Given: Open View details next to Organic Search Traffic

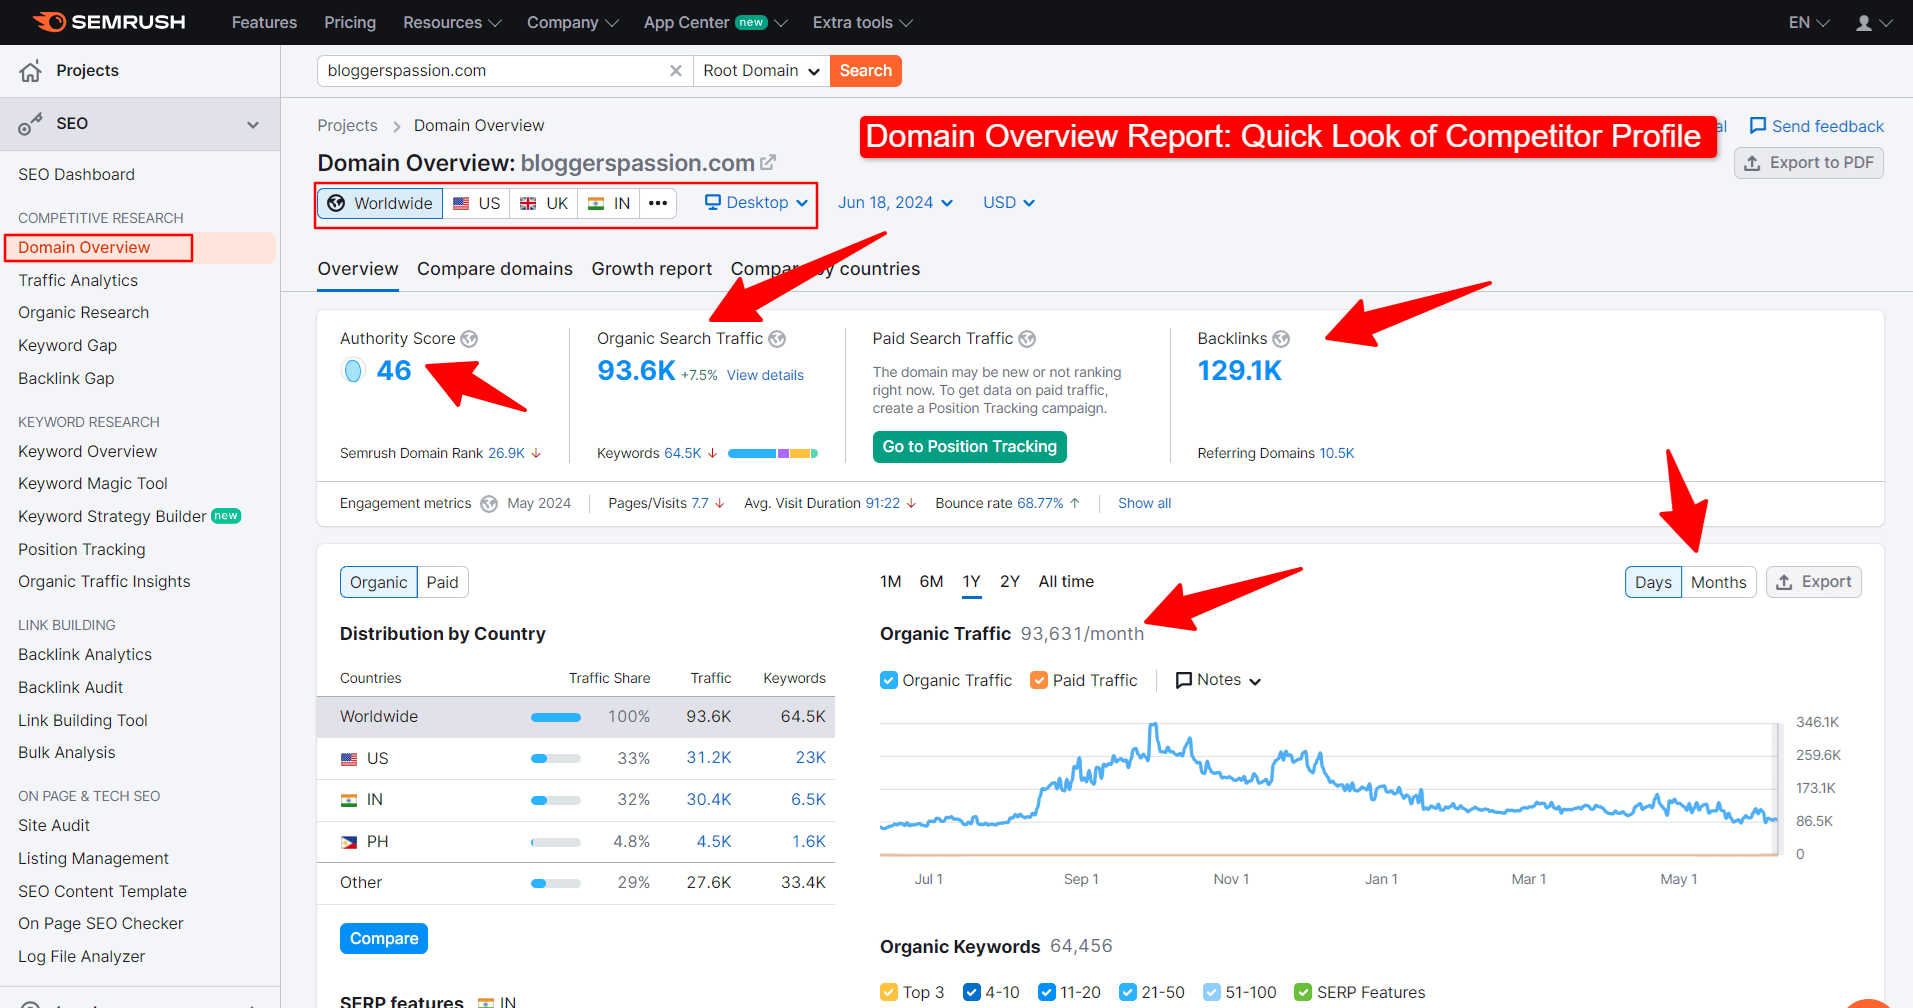Looking at the screenshot, I should pyautogui.click(x=765, y=374).
